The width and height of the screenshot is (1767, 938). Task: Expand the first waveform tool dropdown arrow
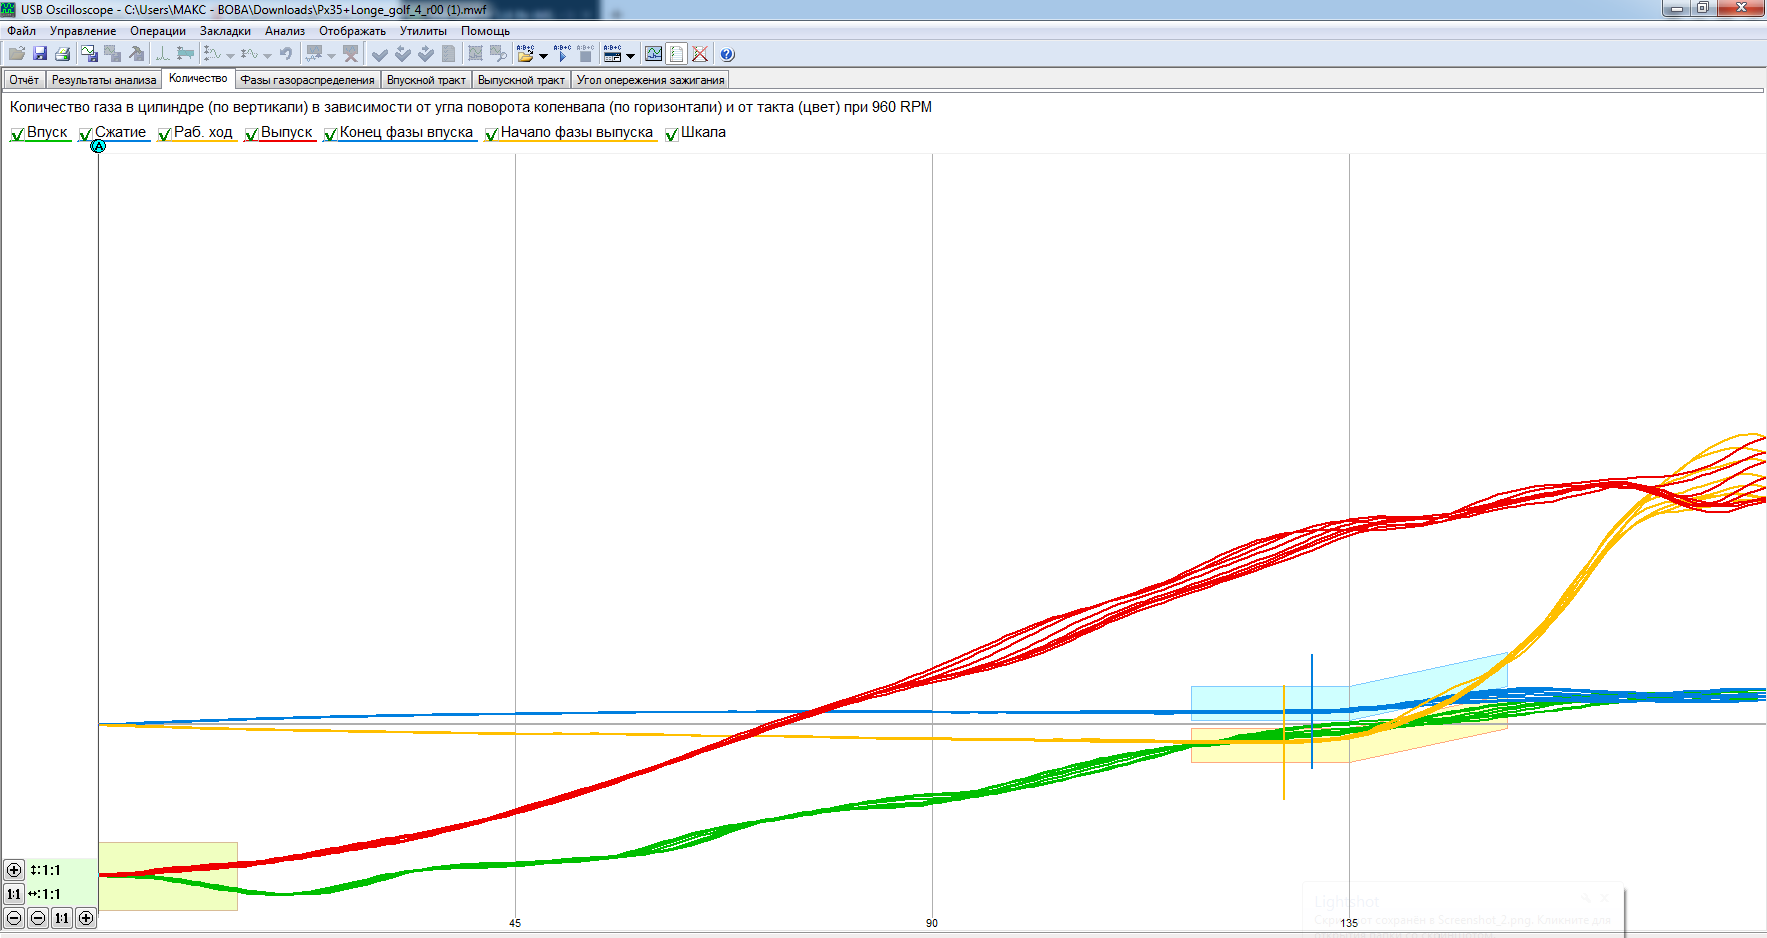point(230,56)
